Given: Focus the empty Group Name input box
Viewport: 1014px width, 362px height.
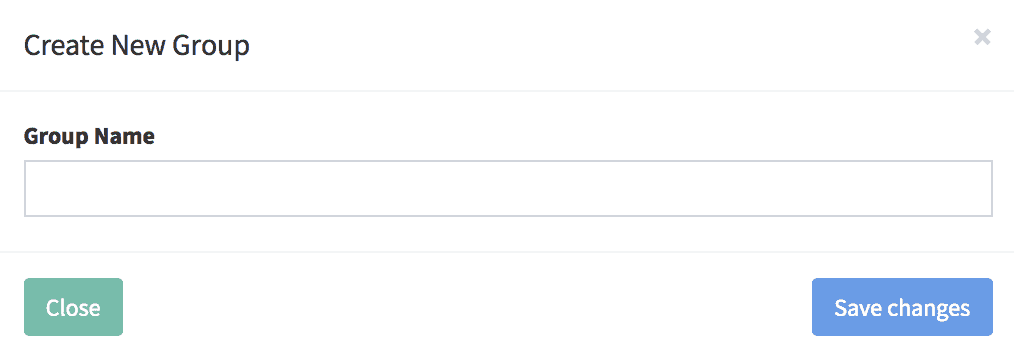Looking at the screenshot, I should click(x=508, y=188).
